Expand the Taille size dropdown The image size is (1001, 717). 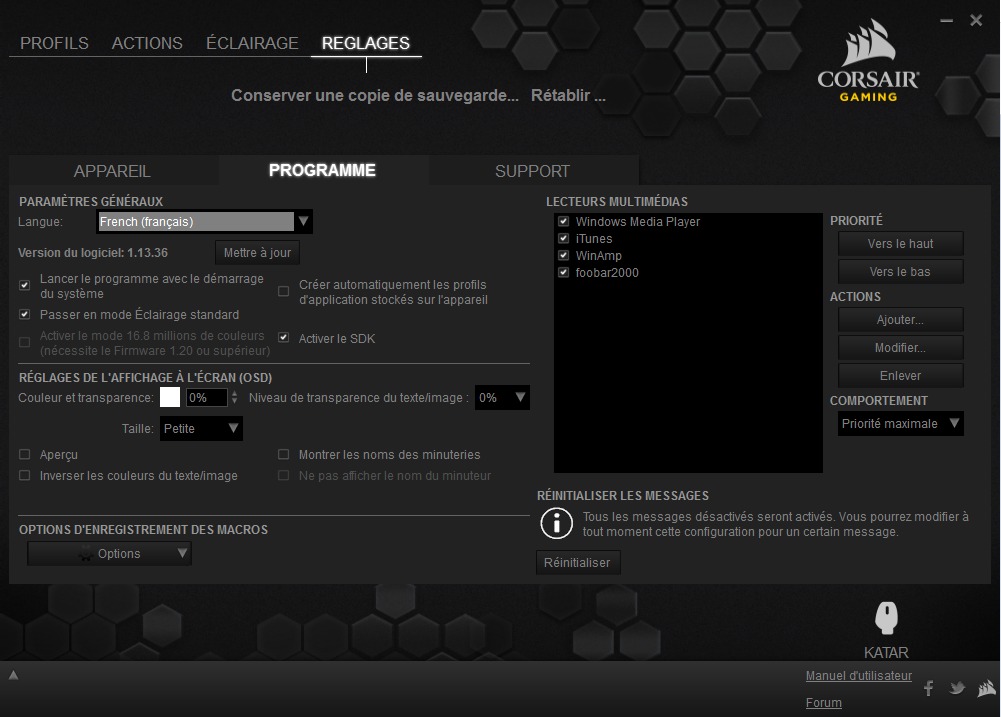[201, 429]
